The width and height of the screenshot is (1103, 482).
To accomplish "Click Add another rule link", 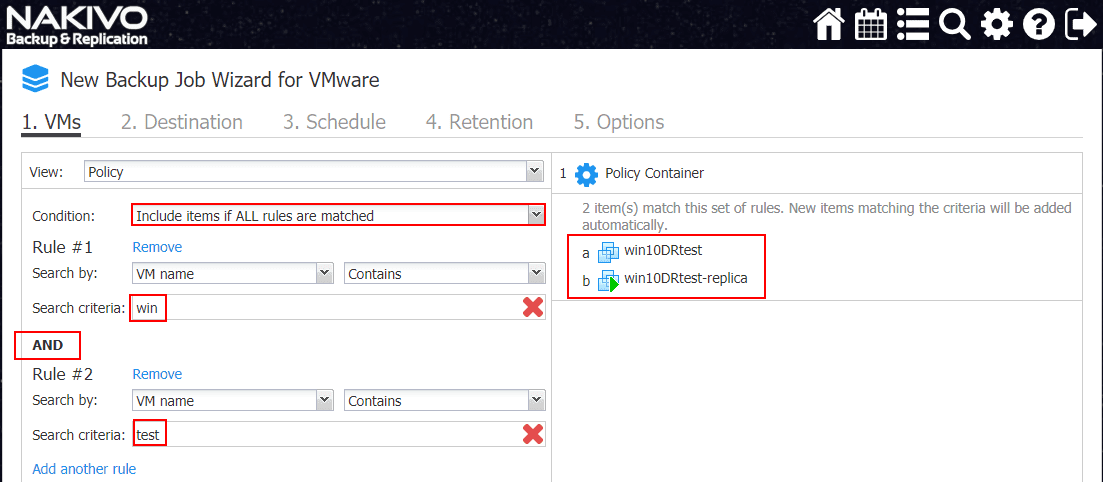I will pos(84,469).
